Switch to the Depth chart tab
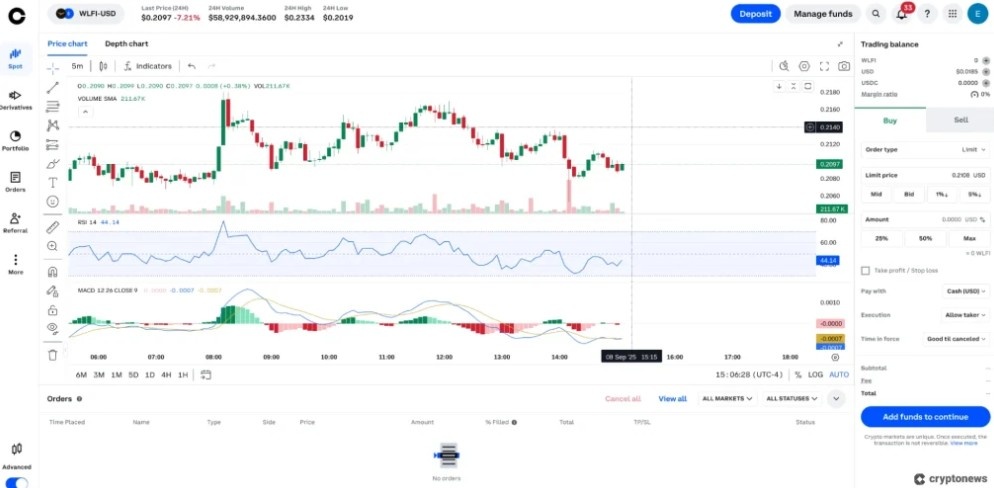 [x=126, y=44]
